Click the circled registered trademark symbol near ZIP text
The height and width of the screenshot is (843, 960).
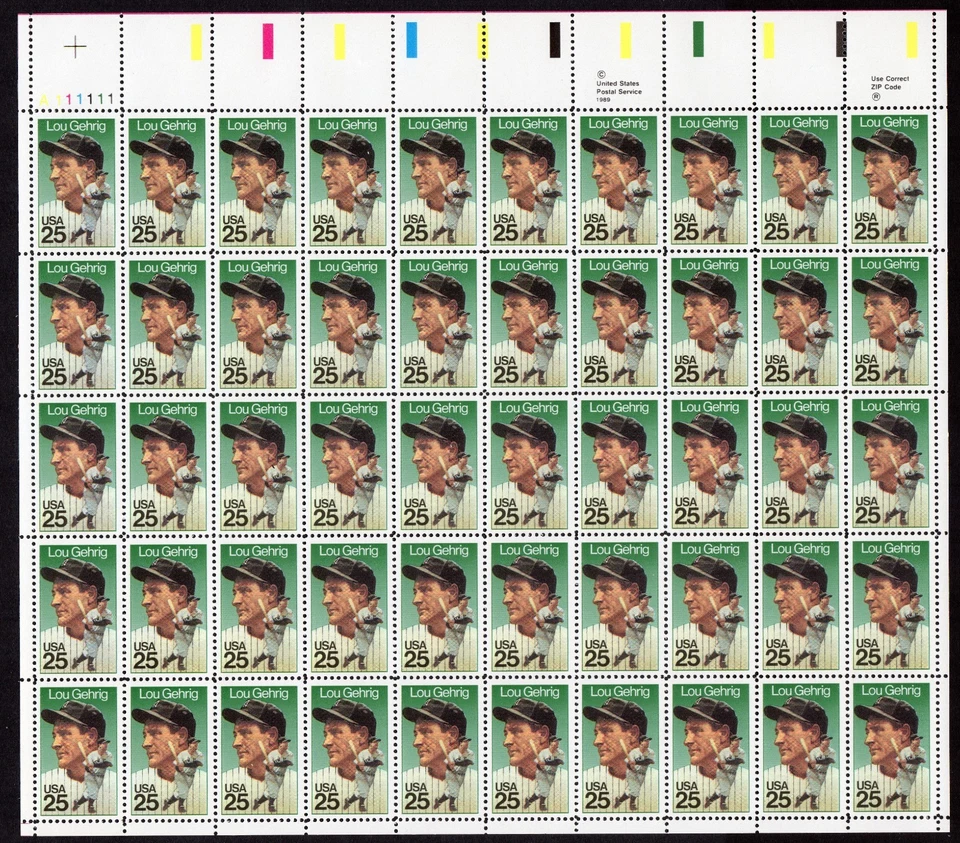[x=876, y=97]
